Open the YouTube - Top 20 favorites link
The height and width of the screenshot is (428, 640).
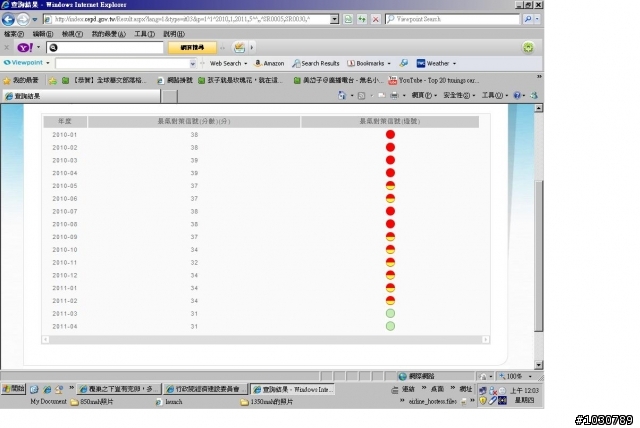(433, 80)
